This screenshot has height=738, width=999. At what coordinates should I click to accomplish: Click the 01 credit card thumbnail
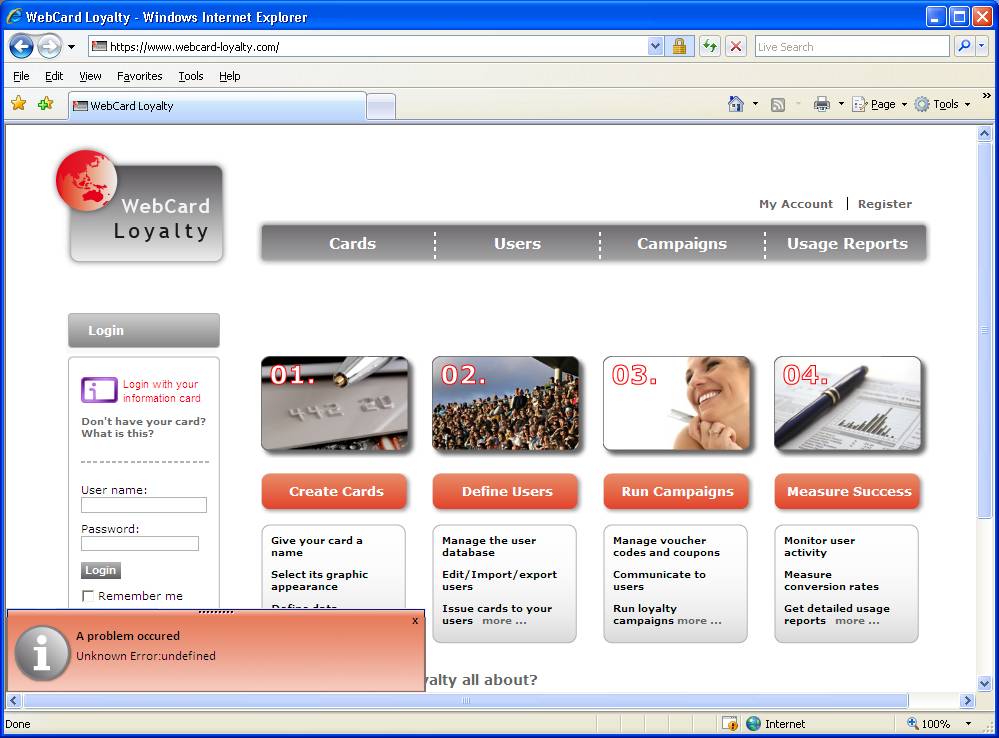pyautogui.click(x=335, y=404)
